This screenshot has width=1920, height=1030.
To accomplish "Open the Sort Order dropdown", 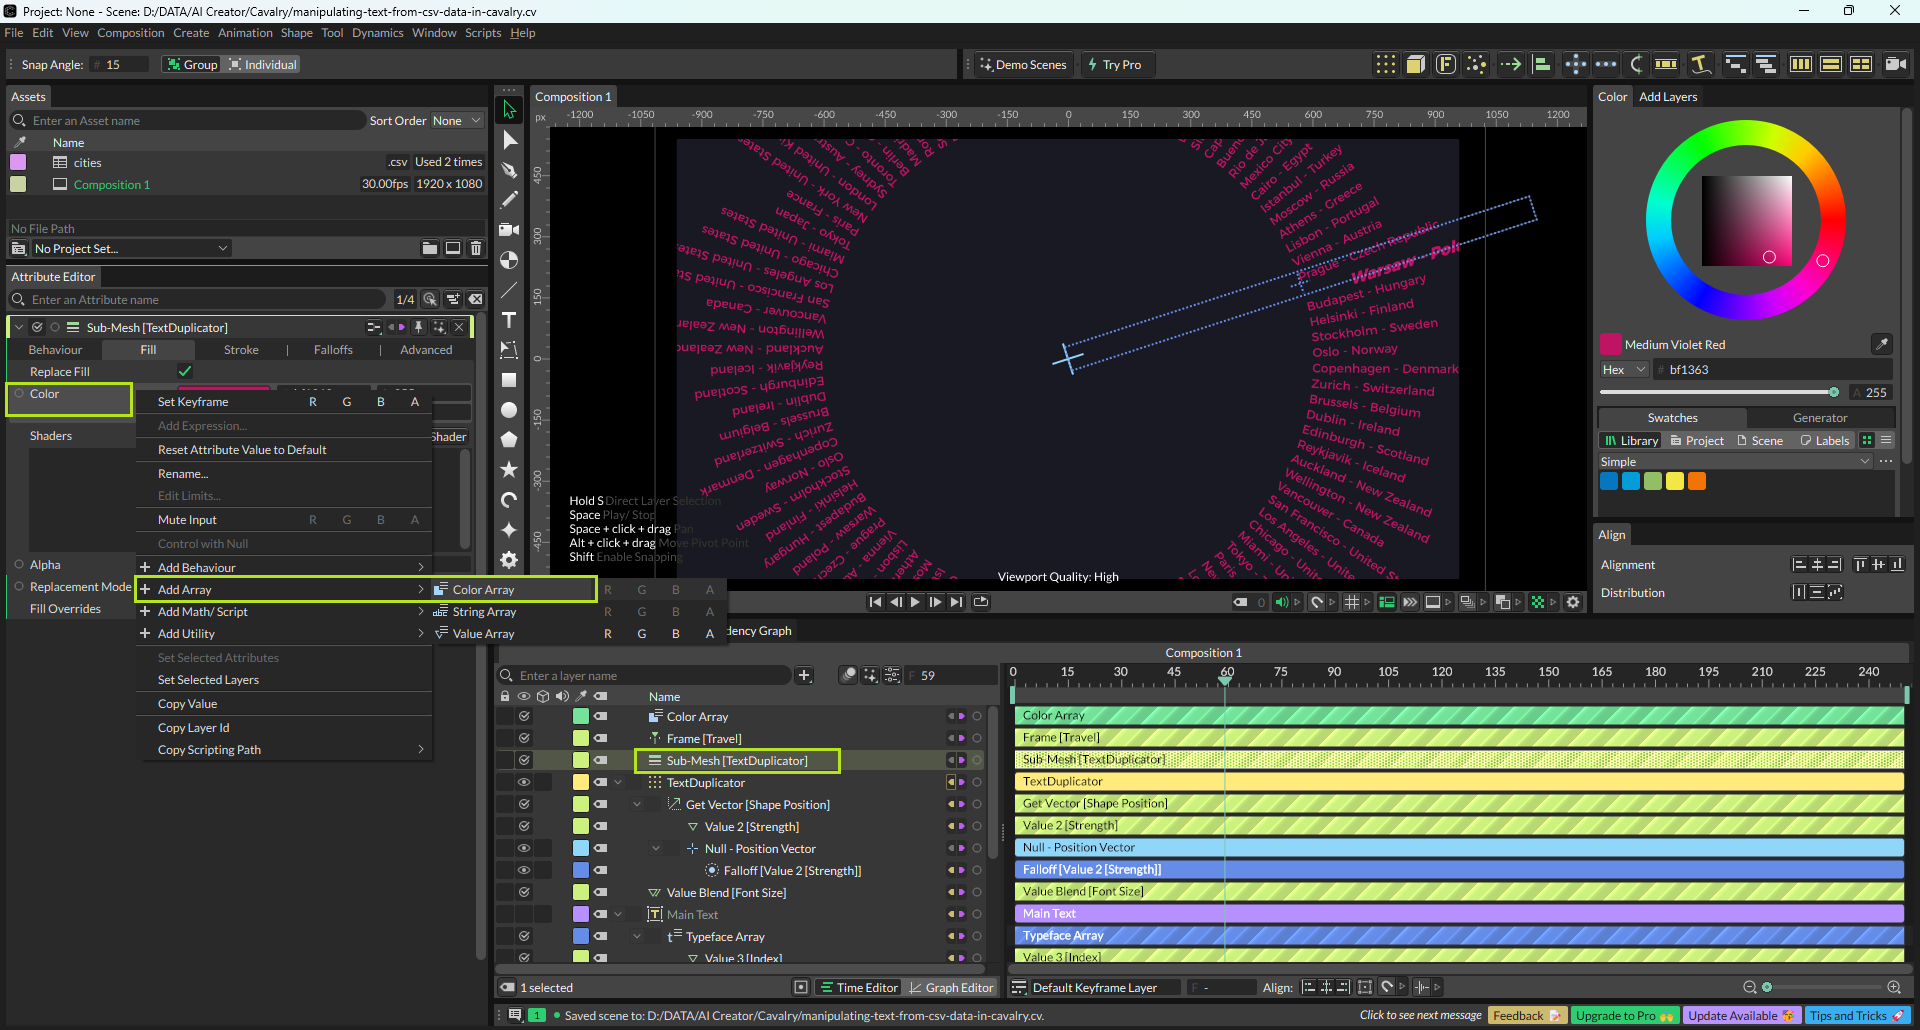I will pos(456,121).
